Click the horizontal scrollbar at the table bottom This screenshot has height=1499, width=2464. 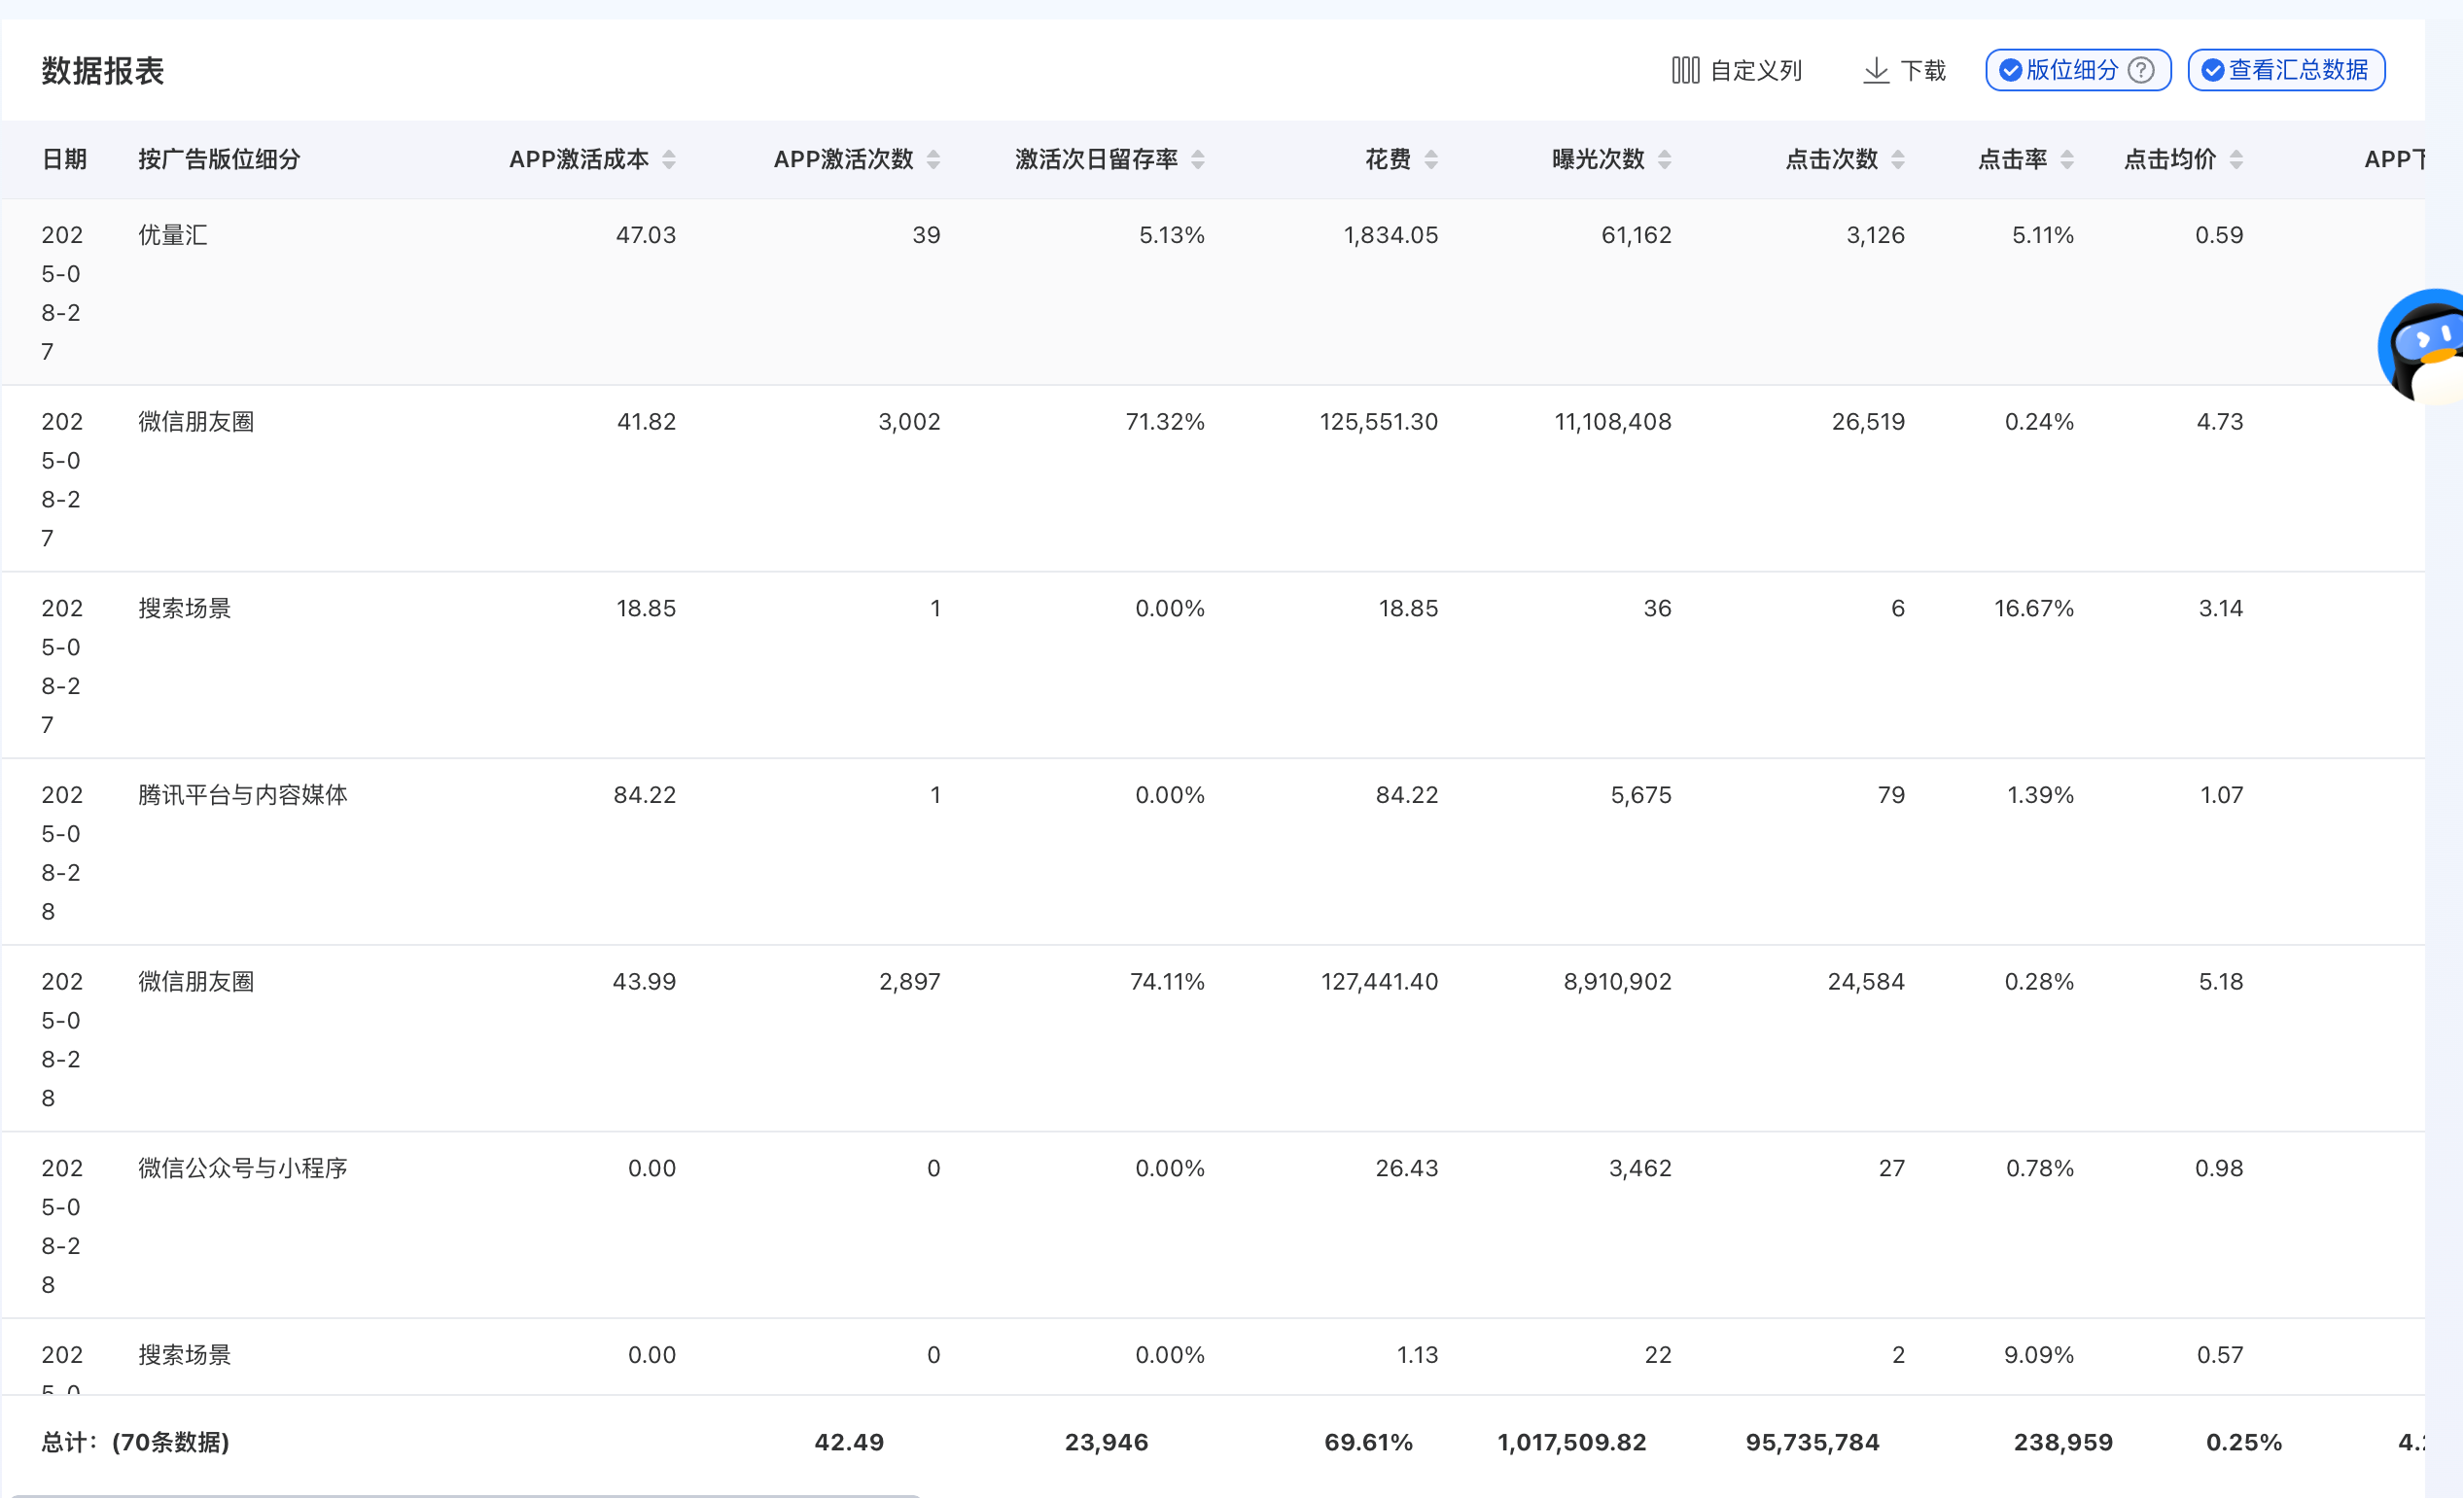click(466, 1495)
